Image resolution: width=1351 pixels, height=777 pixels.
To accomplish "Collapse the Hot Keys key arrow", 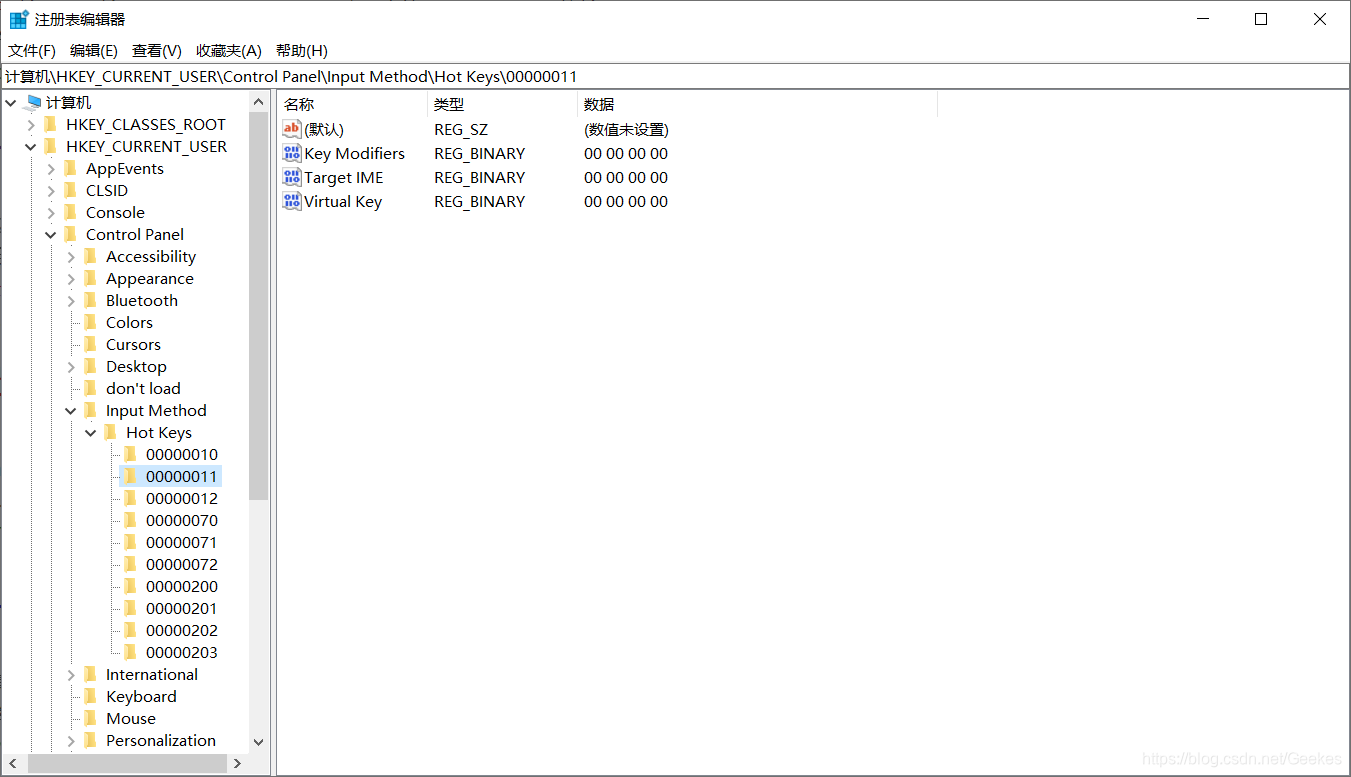I will click(x=91, y=432).
